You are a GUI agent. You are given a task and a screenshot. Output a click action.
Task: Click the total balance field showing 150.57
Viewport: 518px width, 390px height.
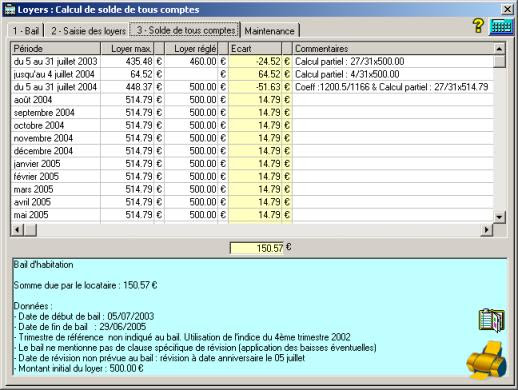[x=256, y=248]
